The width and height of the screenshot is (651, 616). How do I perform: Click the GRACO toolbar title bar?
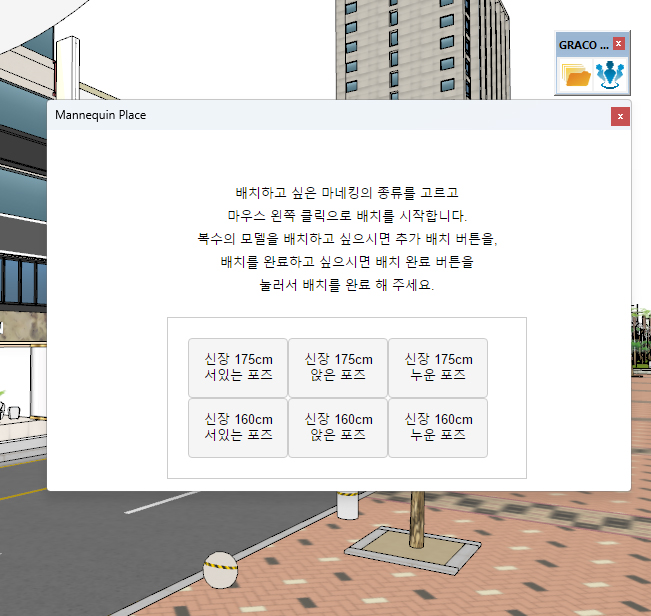tap(584, 44)
